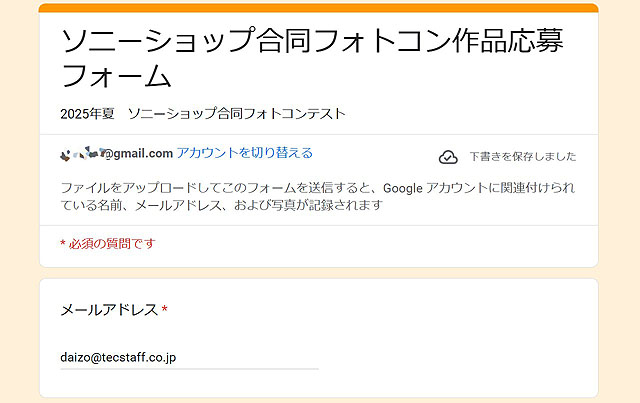640x403 pixels.
Task: Click the 下書きを保存しました status text
Action: pos(522,157)
